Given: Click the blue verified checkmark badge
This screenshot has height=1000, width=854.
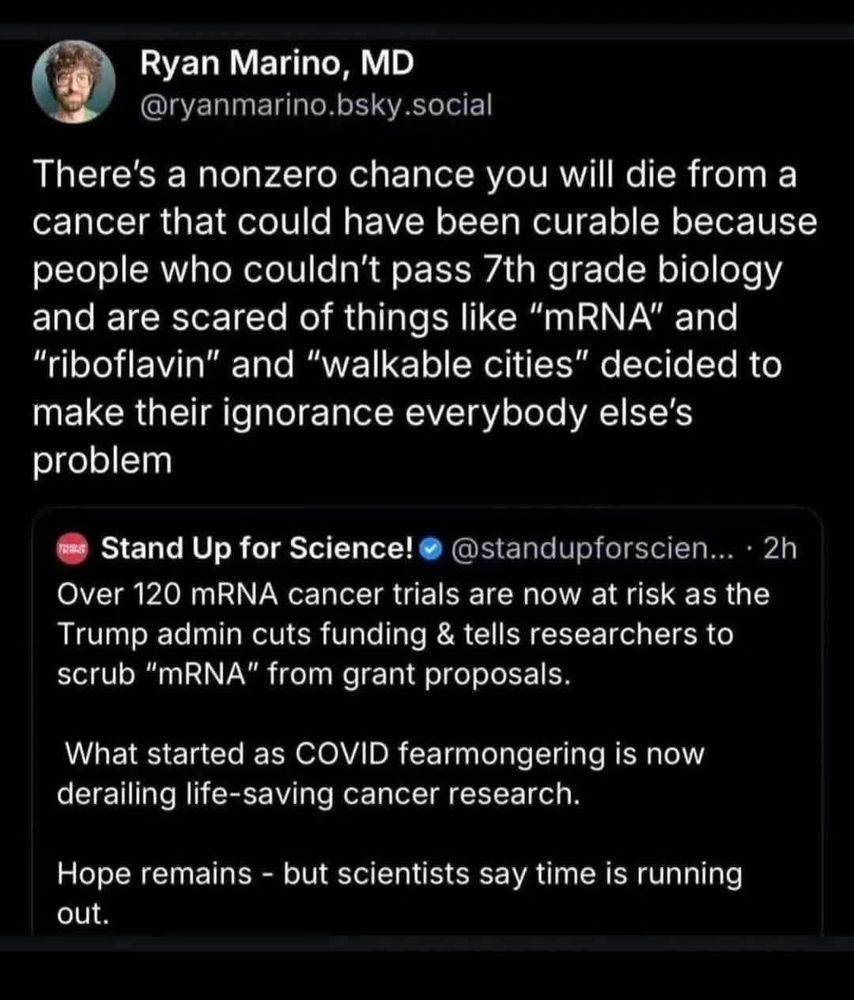Looking at the screenshot, I should pyautogui.click(x=432, y=550).
